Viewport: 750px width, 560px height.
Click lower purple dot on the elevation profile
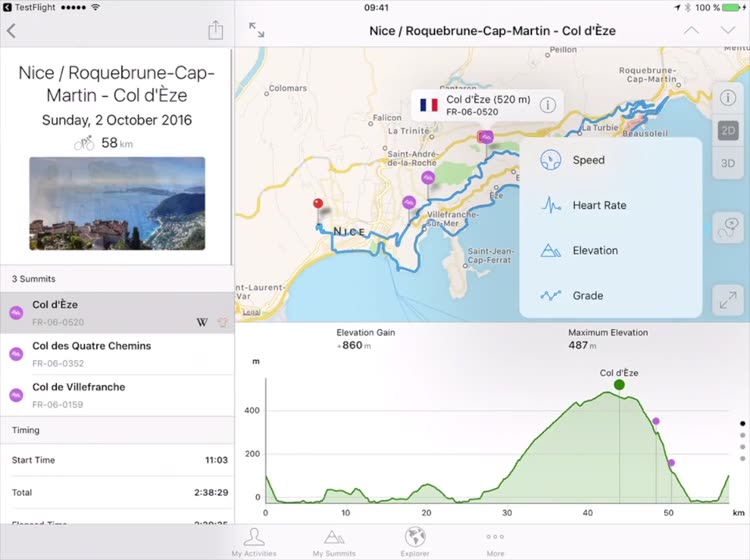671,462
